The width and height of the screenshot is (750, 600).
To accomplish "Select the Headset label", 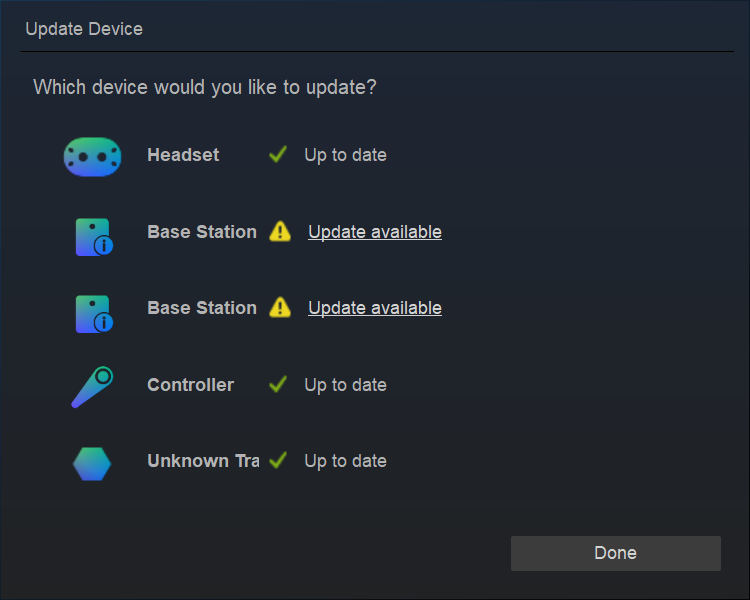I will pyautogui.click(x=183, y=155).
